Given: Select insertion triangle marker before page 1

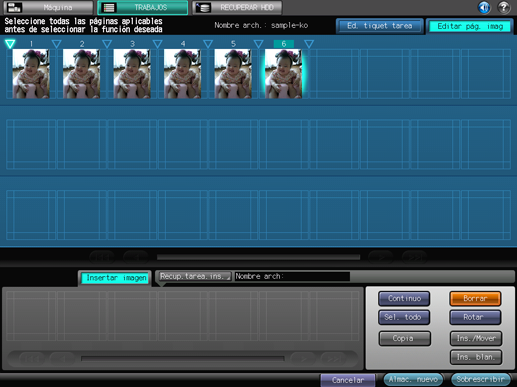Looking at the screenshot, I should tap(10, 44).
